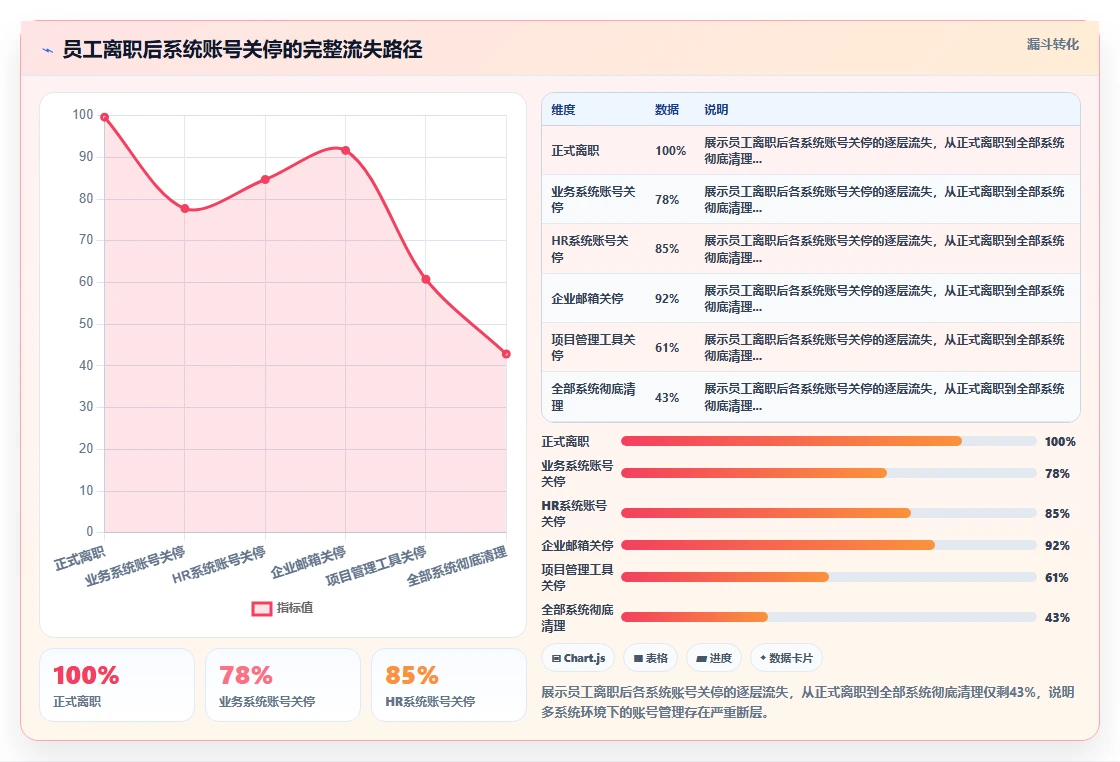
Task: Click the 85% HR系统账号关停 stat card
Action: point(449,685)
